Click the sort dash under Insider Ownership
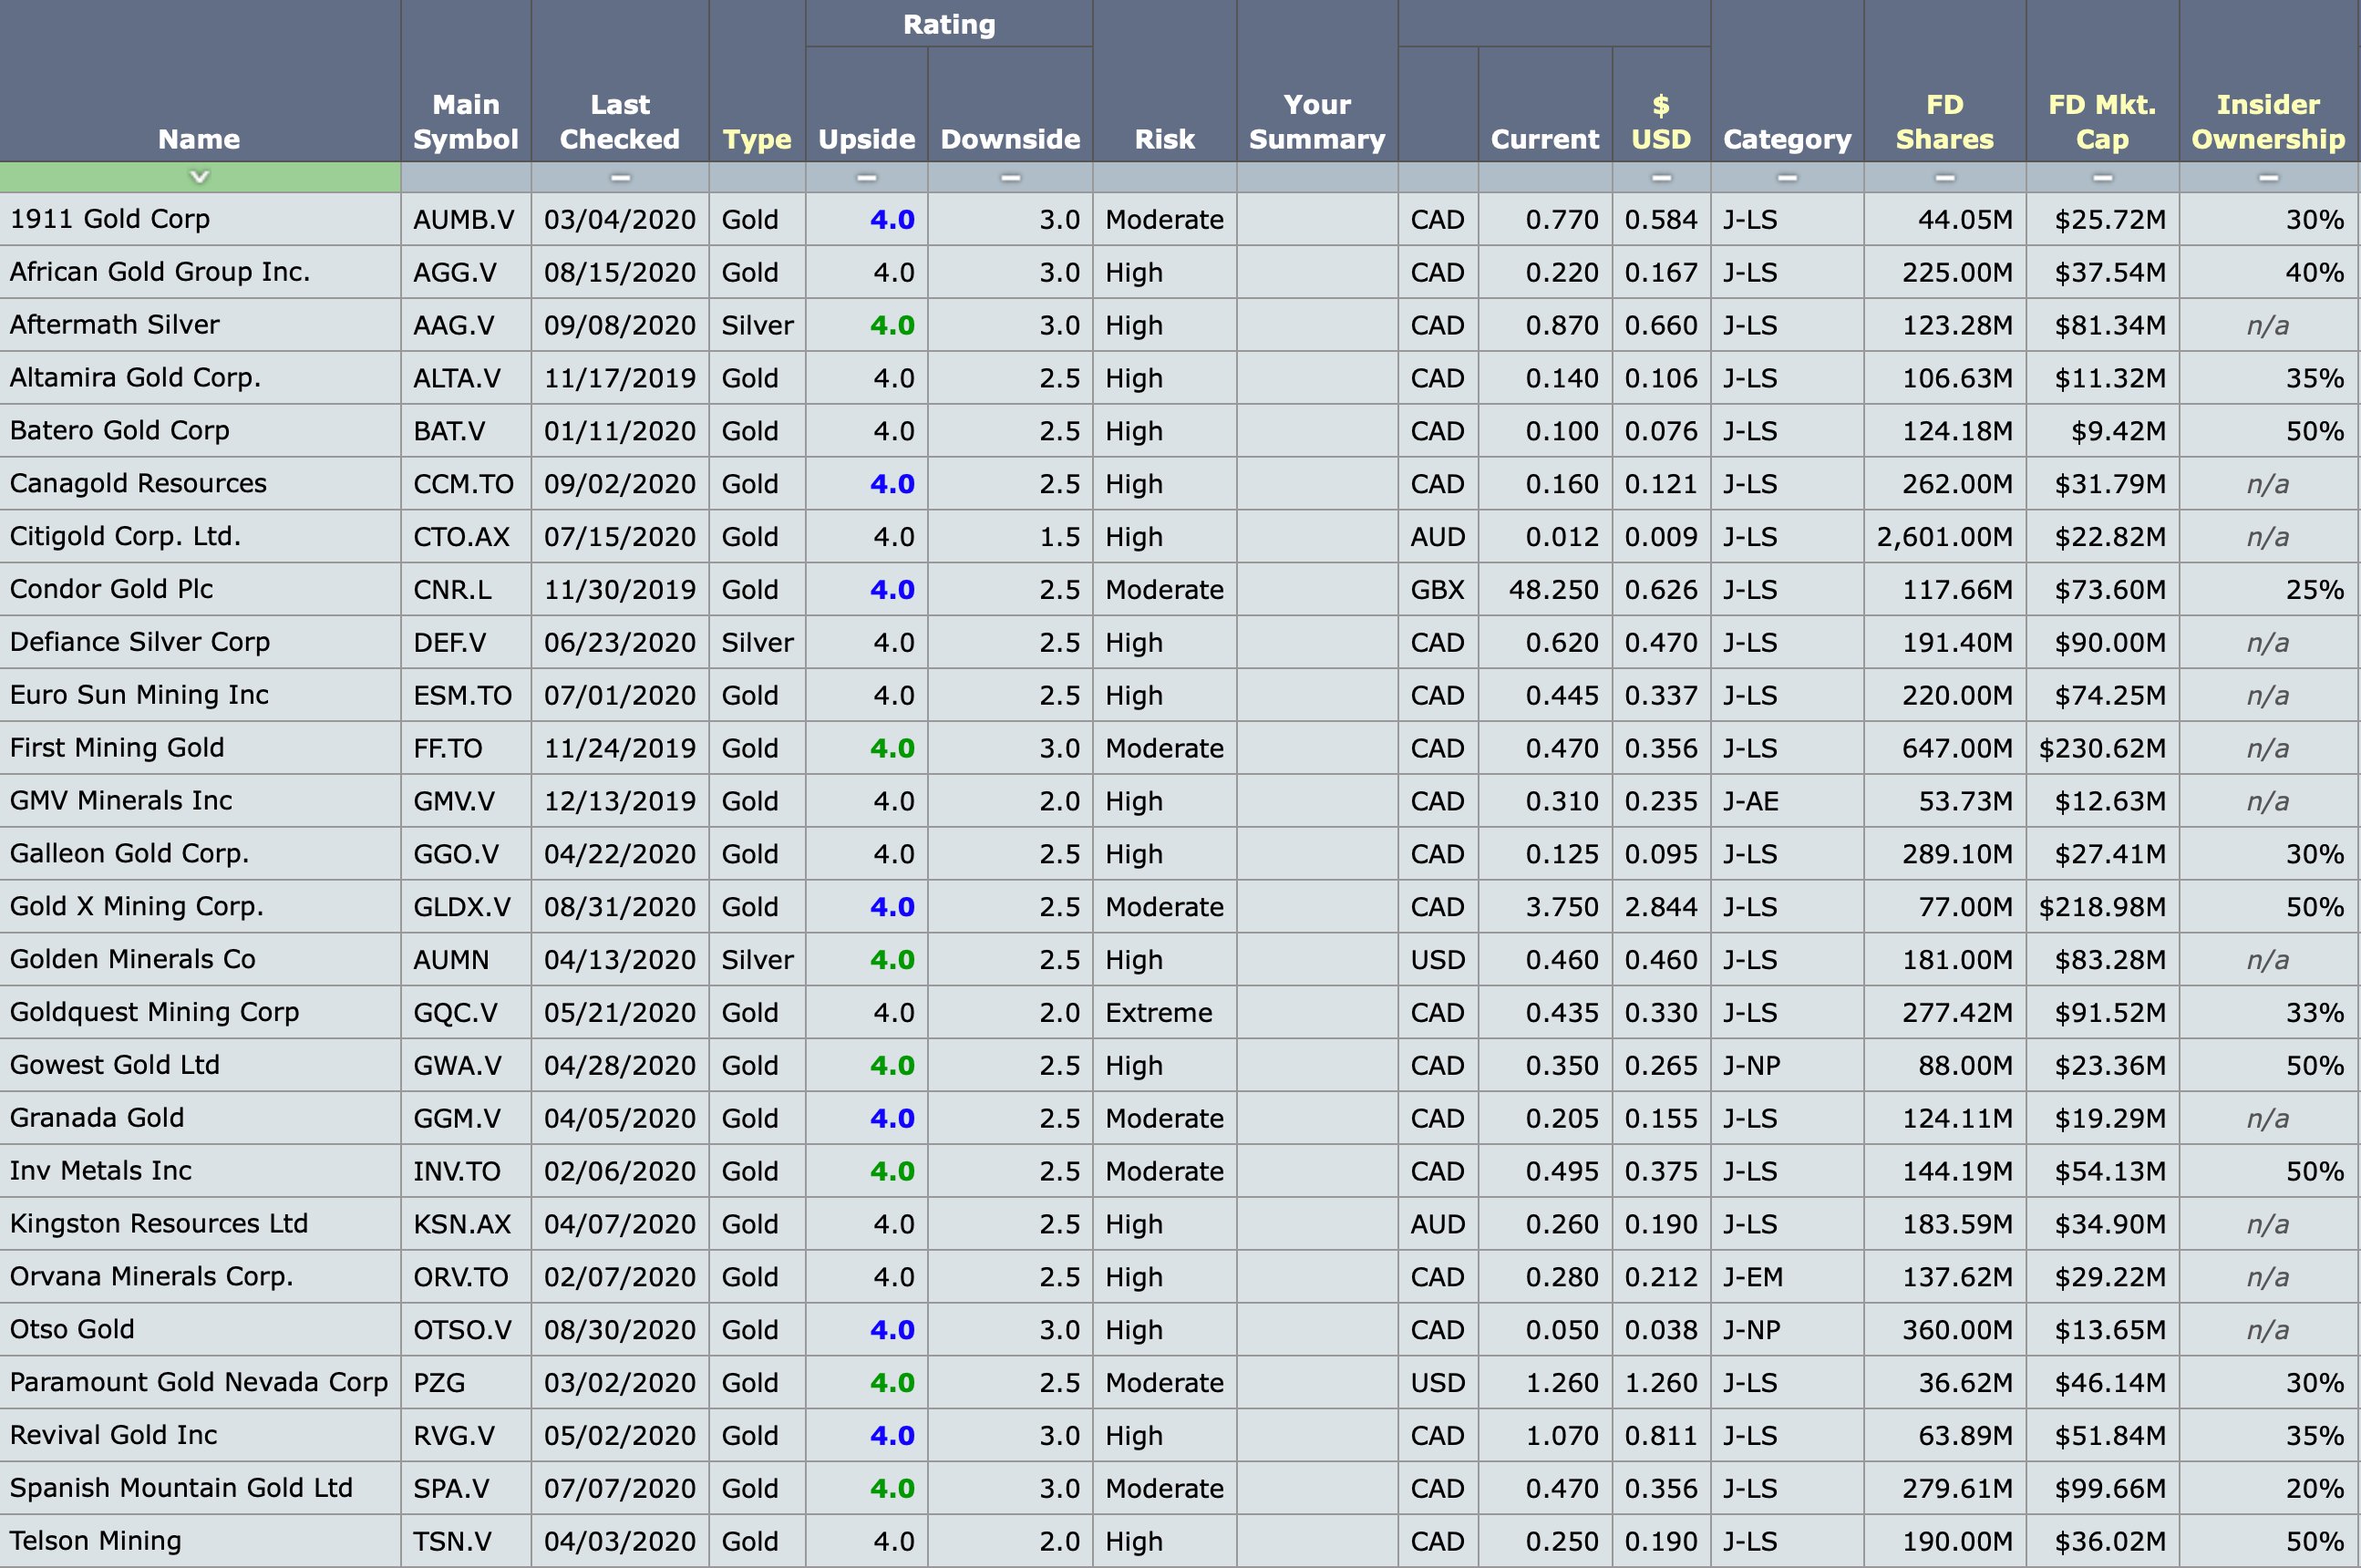 2268,178
